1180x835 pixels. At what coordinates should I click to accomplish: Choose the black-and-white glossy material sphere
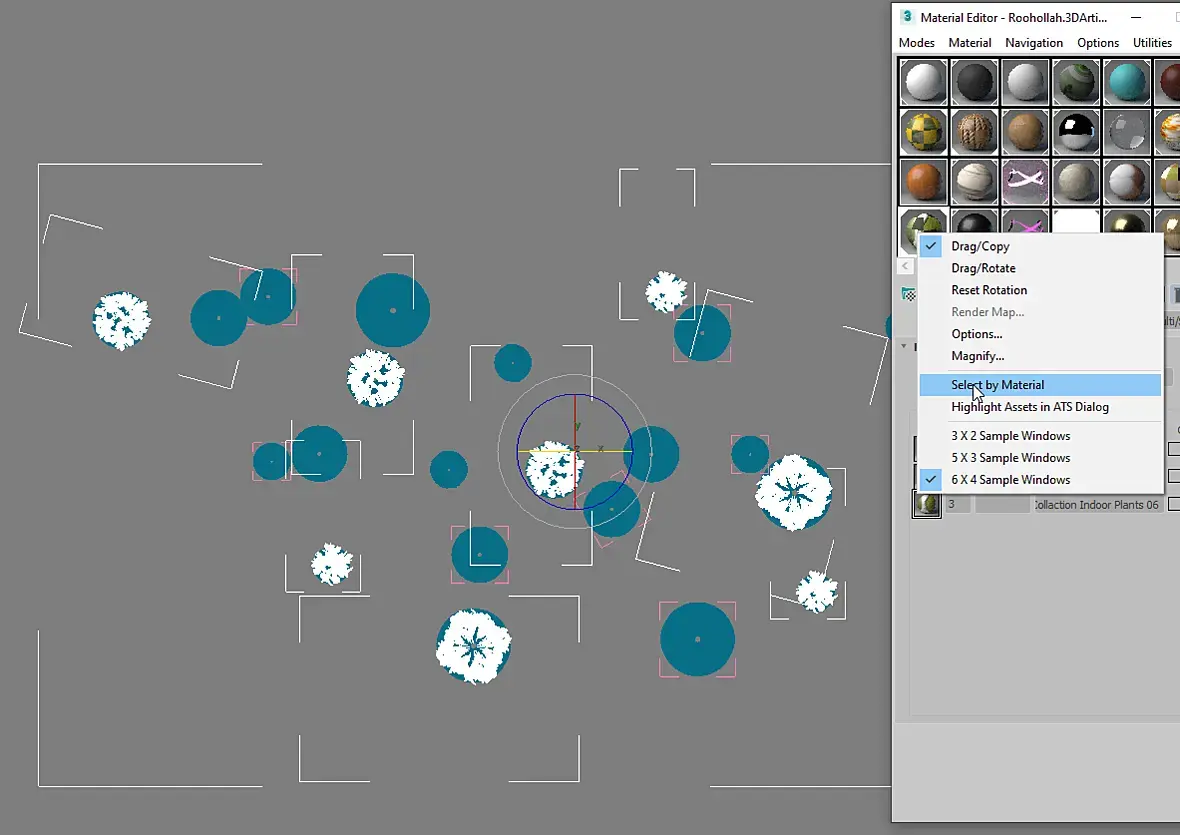pyautogui.click(x=1076, y=132)
